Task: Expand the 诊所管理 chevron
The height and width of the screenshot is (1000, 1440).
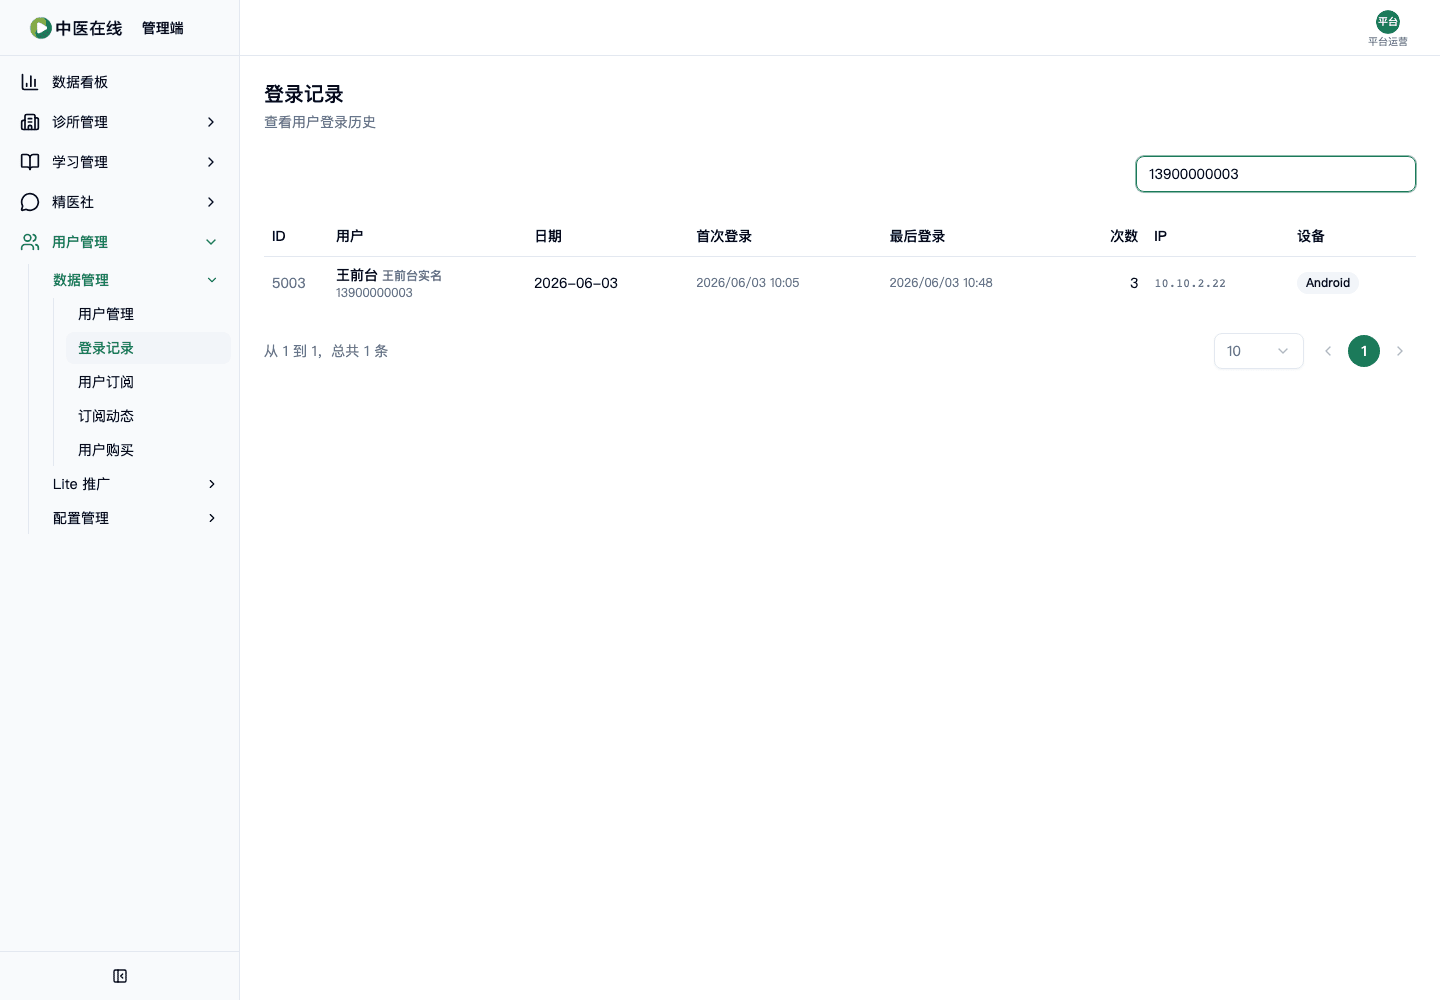Action: [211, 122]
